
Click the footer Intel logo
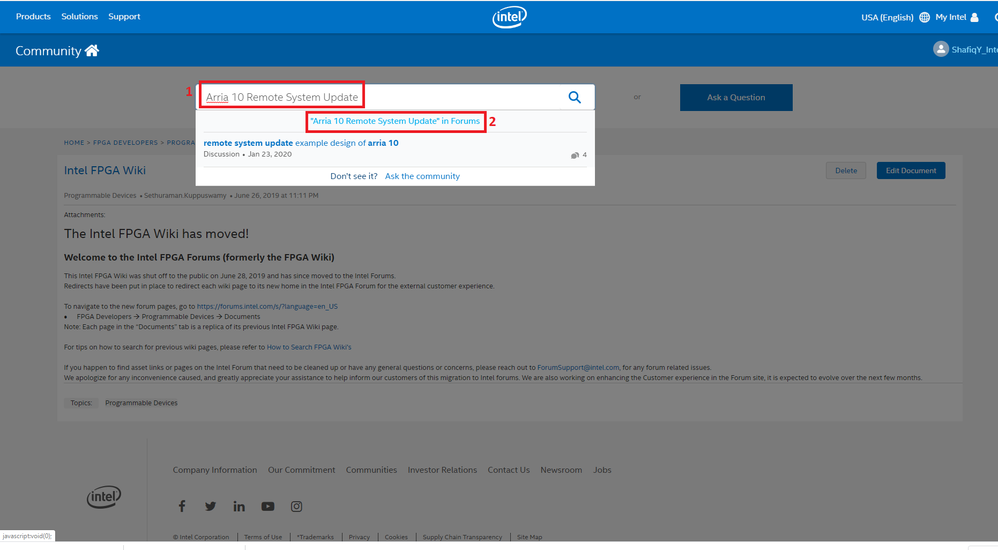click(x=104, y=497)
